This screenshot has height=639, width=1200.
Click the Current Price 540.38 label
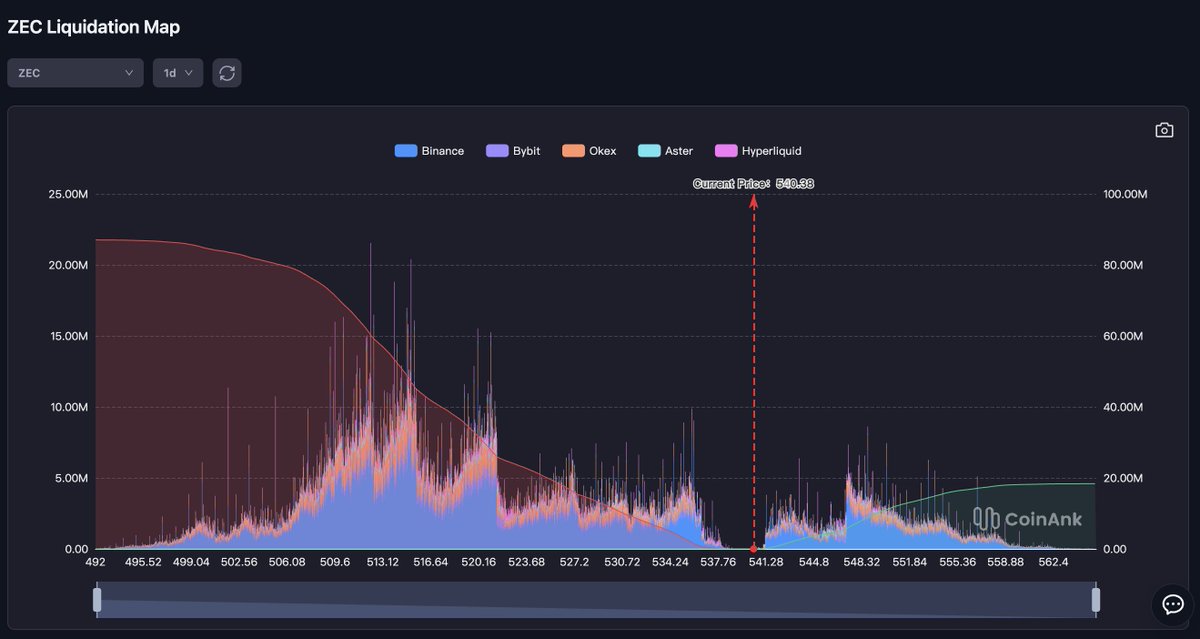753,184
